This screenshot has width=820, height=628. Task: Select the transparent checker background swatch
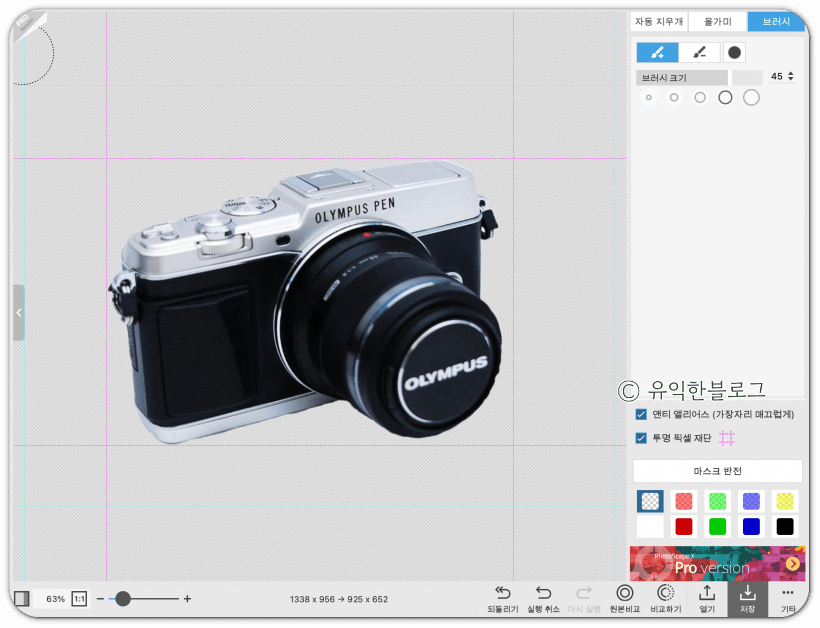[x=650, y=501]
